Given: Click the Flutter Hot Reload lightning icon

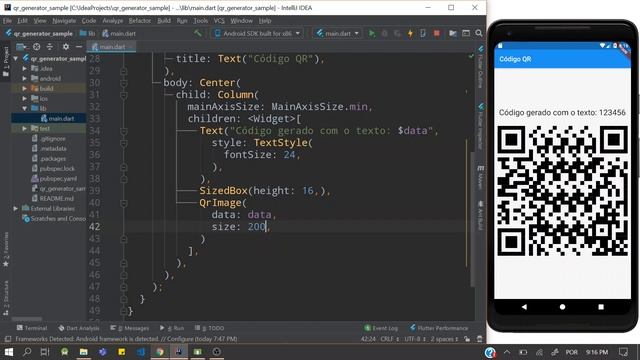Looking at the screenshot, I should click(x=410, y=33).
